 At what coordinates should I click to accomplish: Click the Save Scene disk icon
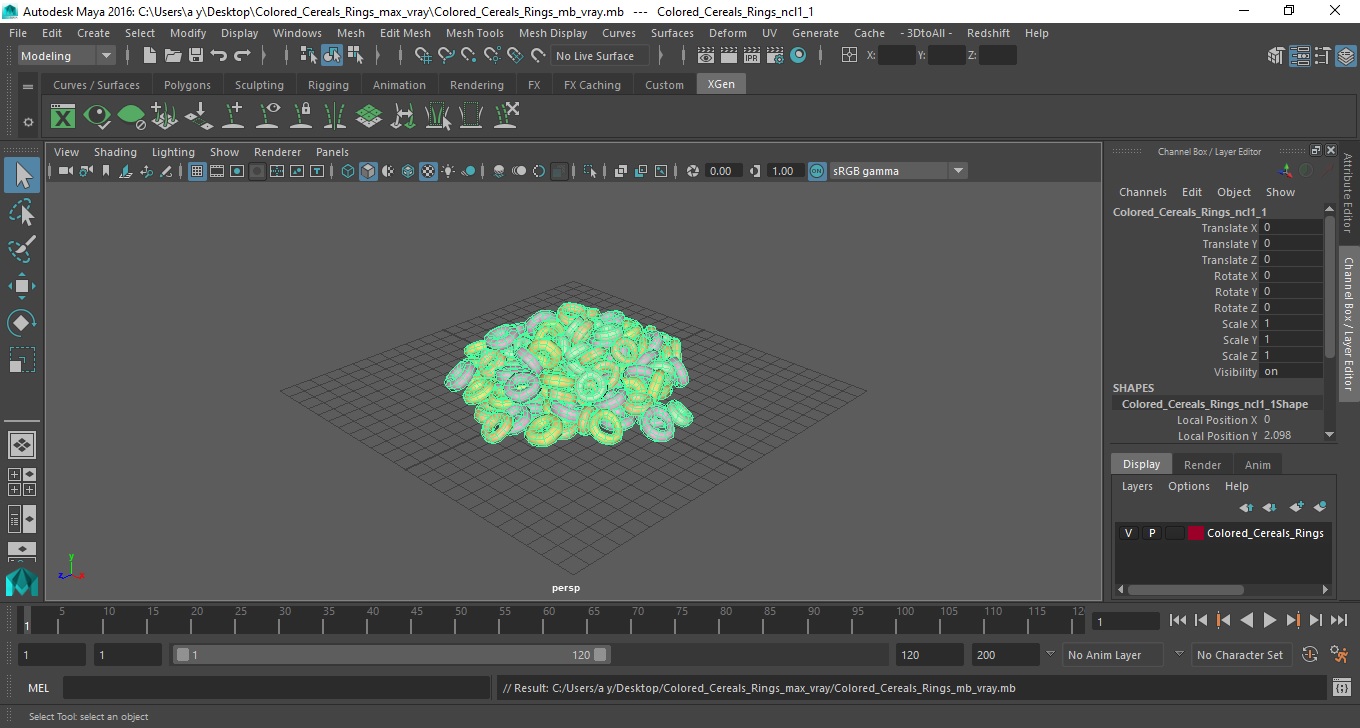click(196, 56)
